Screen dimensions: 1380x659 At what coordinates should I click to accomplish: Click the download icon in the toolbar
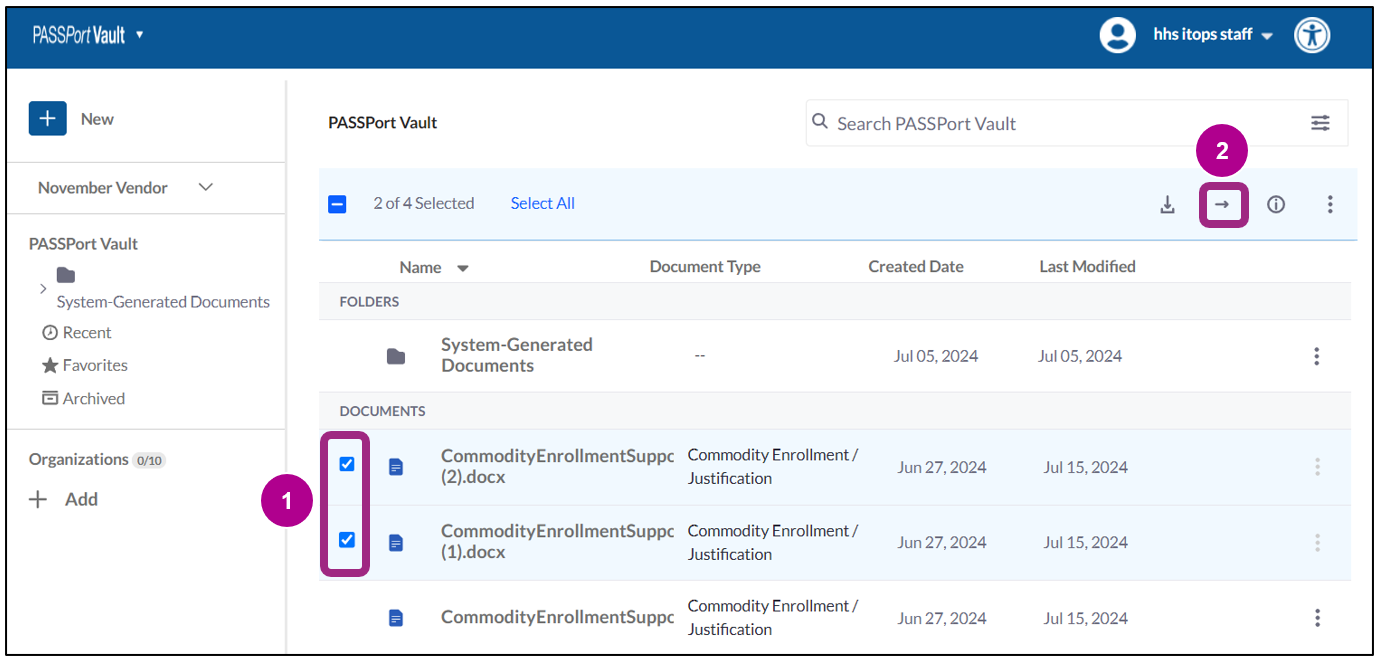[1167, 203]
